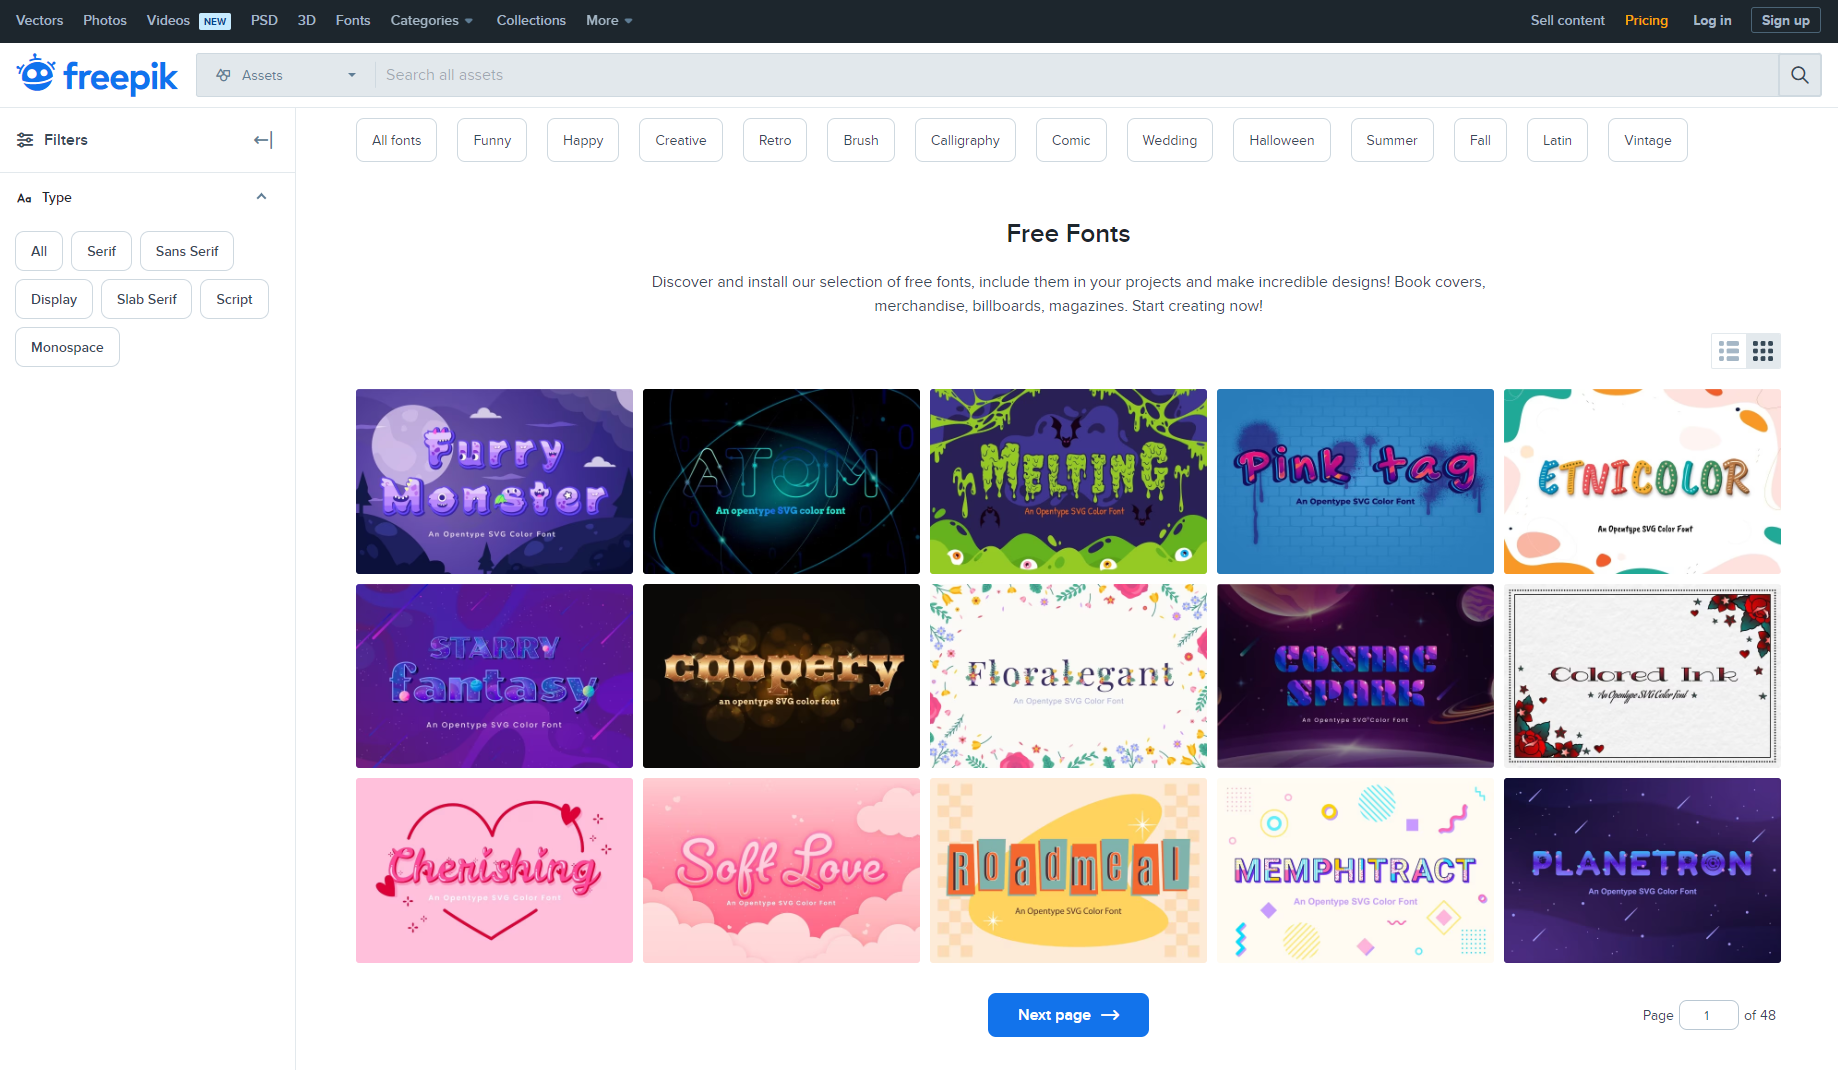Select the Funny tag
1838x1070 pixels.
(492, 140)
